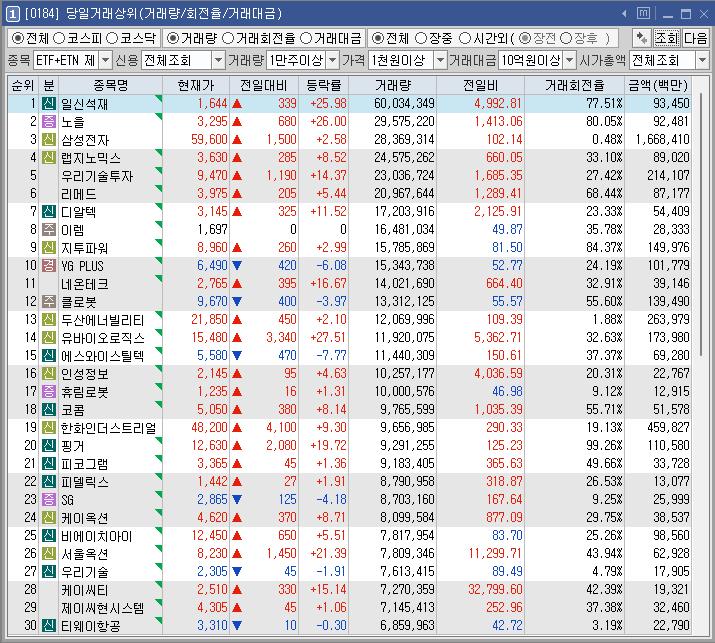Image resolution: width=715 pixels, height=643 pixels.
Task: Click the 신 badge icon for 두산에너빌리티
Action: 49,320
